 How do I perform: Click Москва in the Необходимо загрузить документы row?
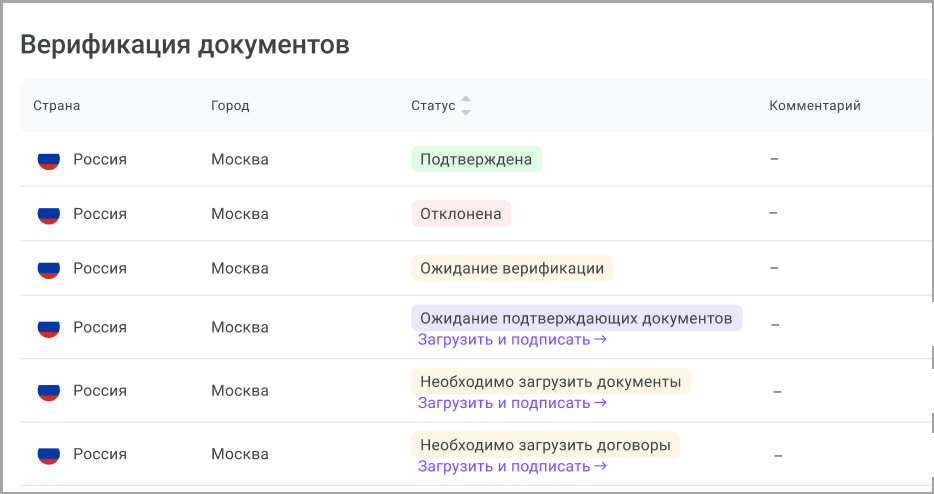click(x=240, y=390)
